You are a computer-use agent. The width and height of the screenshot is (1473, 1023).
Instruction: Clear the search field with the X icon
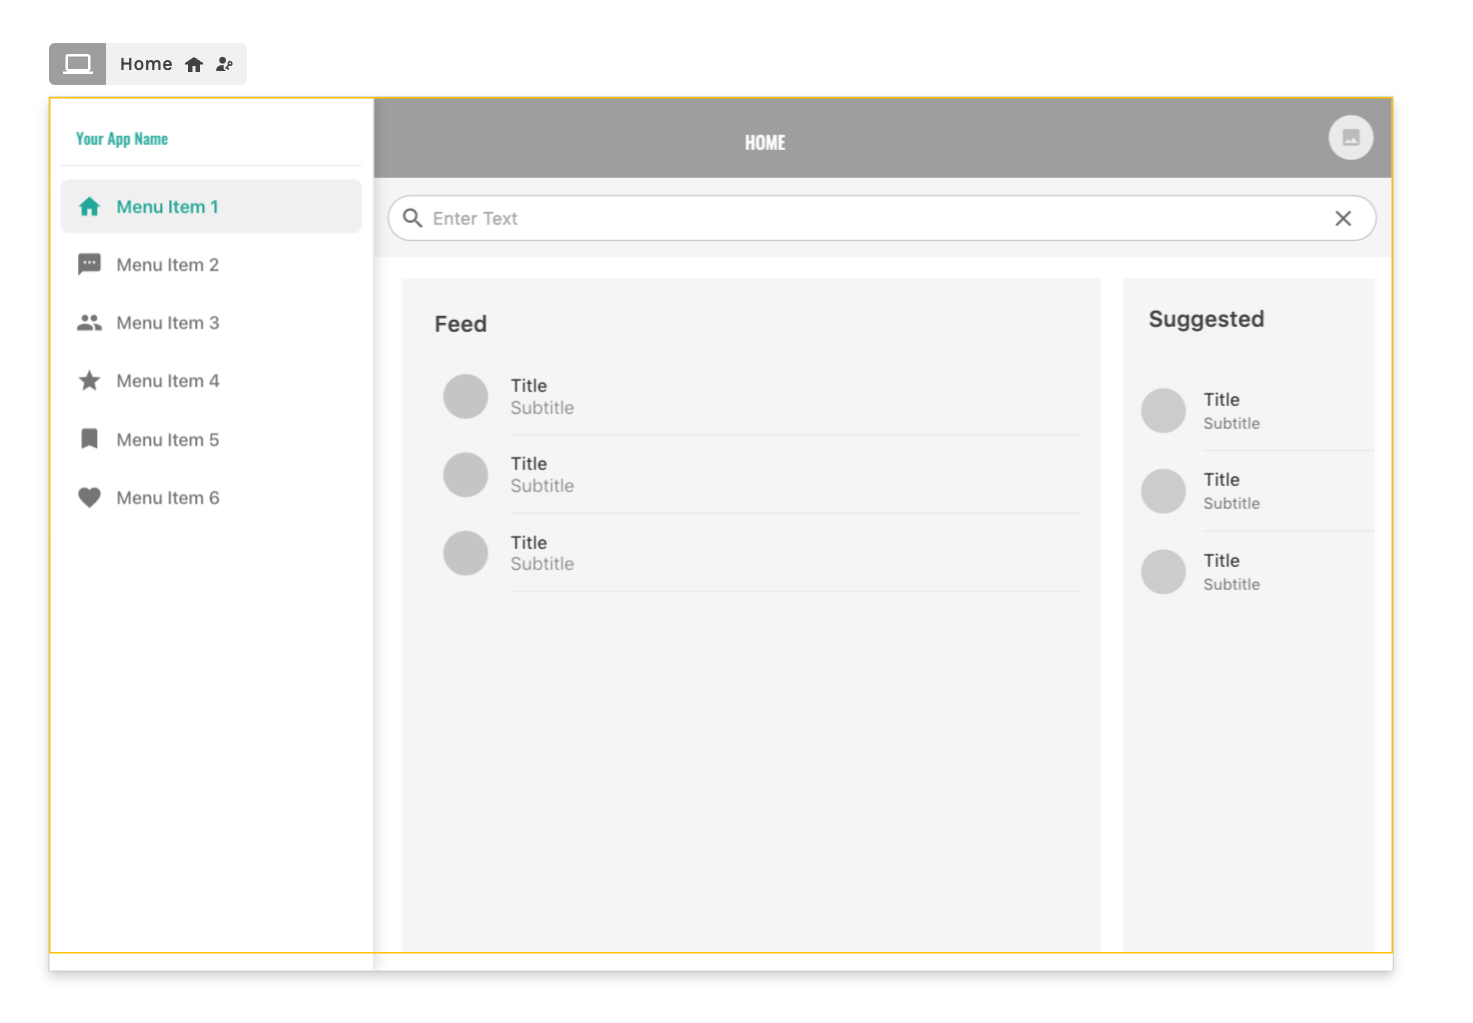coord(1343,218)
